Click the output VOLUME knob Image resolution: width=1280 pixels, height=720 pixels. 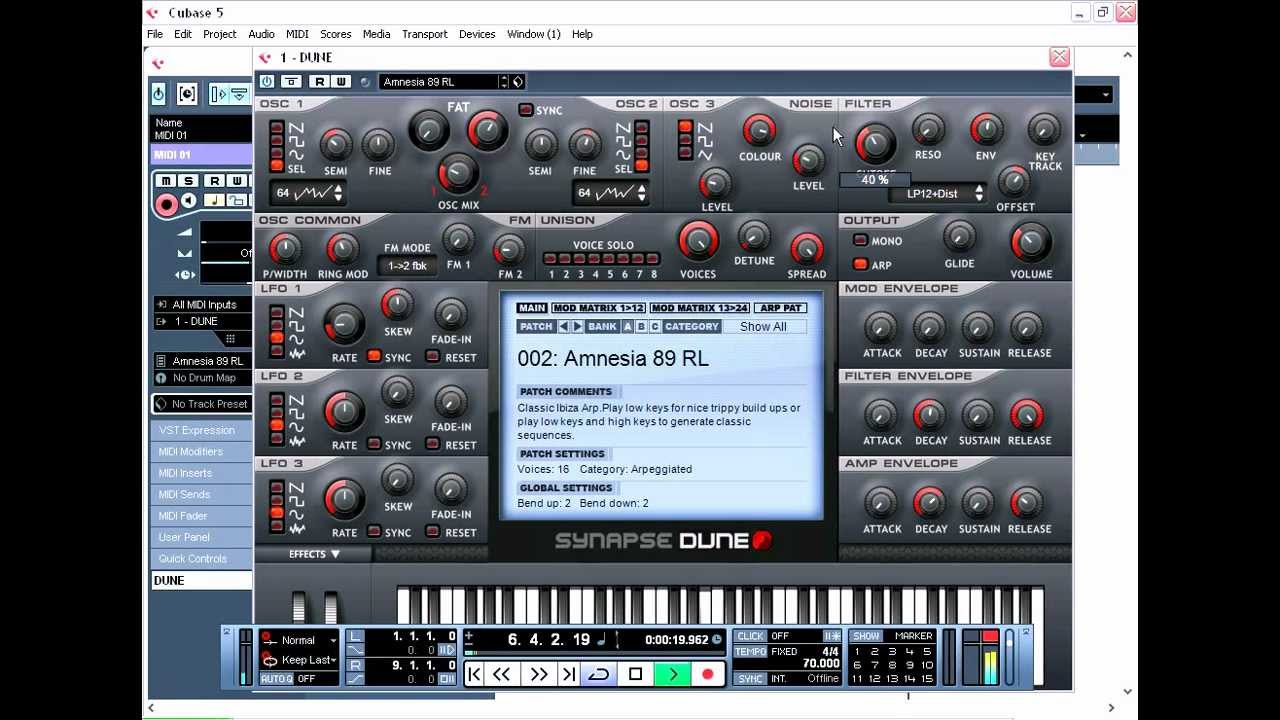(x=1030, y=243)
